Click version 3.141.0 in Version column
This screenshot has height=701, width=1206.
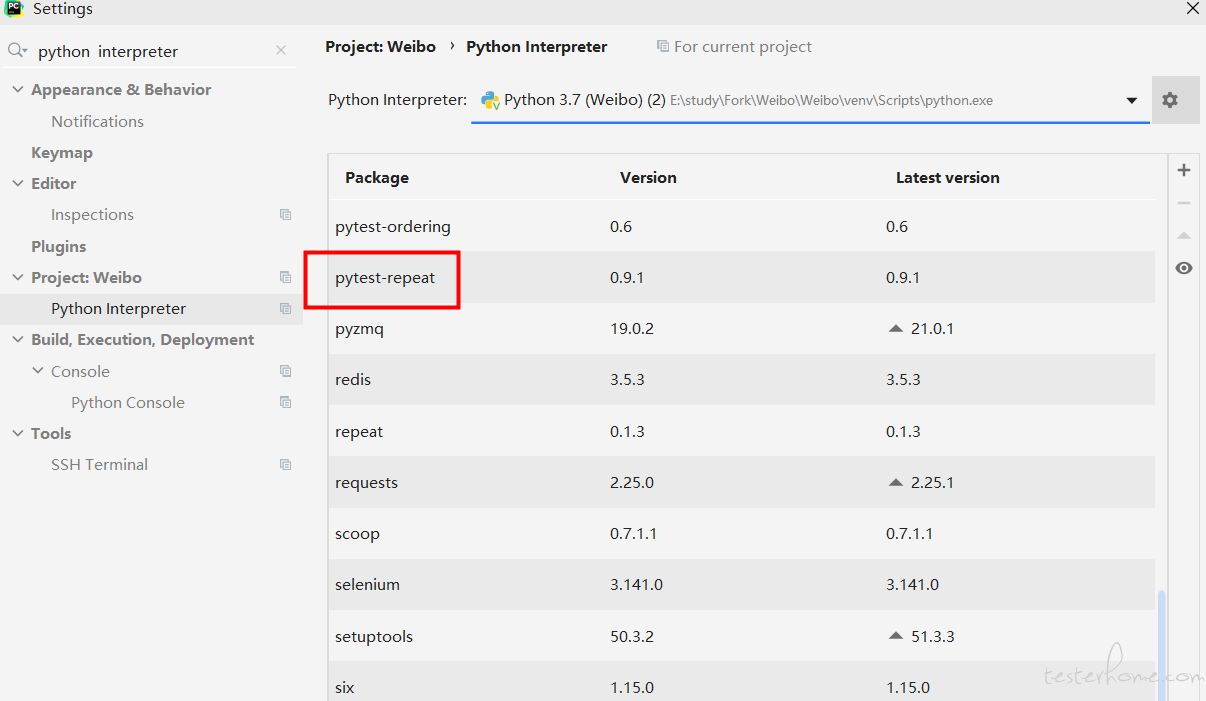pos(636,585)
